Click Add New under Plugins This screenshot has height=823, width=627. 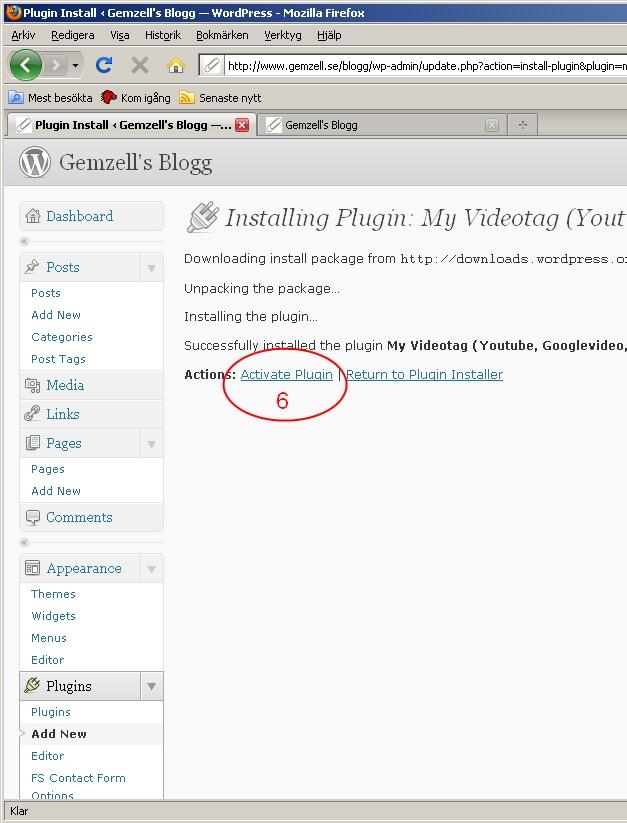59,734
